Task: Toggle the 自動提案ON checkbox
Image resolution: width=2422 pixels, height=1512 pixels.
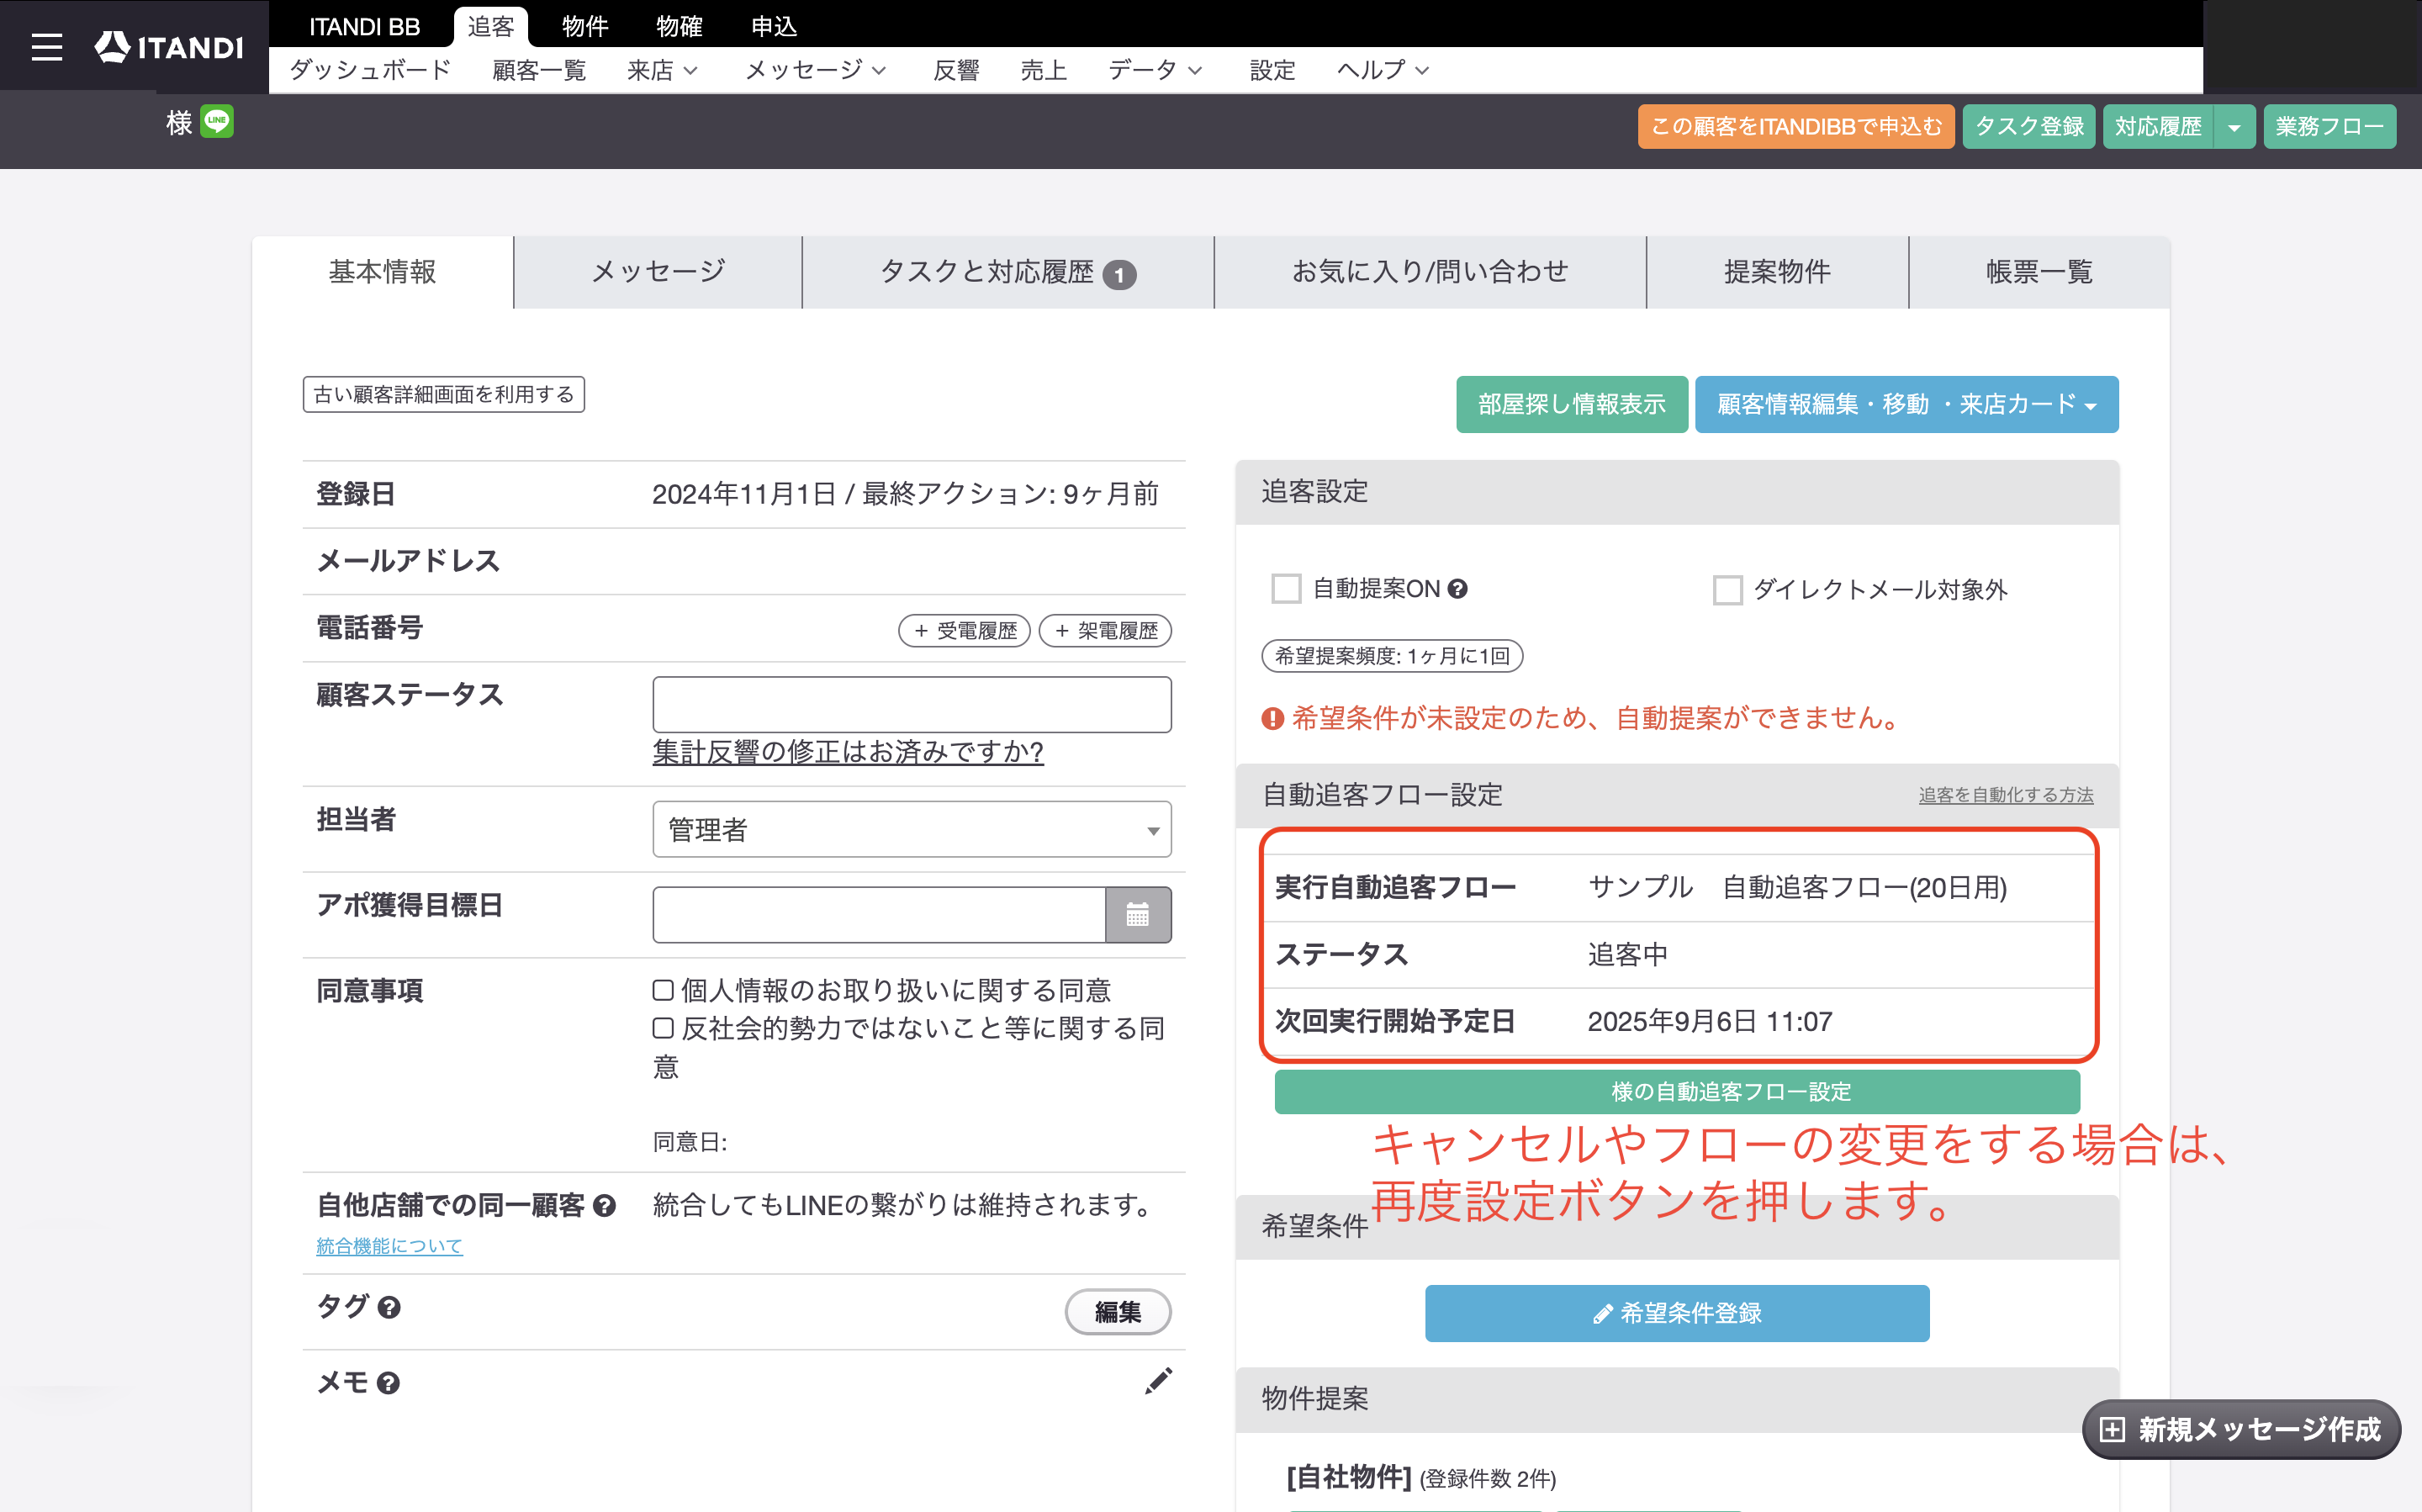Action: point(1286,589)
